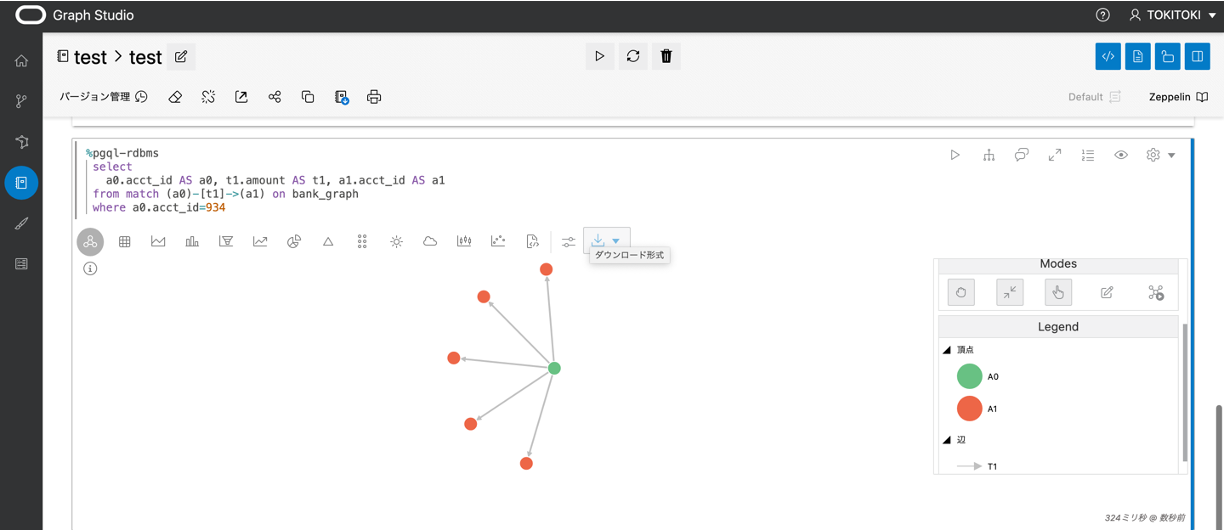Open the TOKITOKI user menu
Image resolution: width=1224 pixels, height=530 pixels.
pos(1172,15)
